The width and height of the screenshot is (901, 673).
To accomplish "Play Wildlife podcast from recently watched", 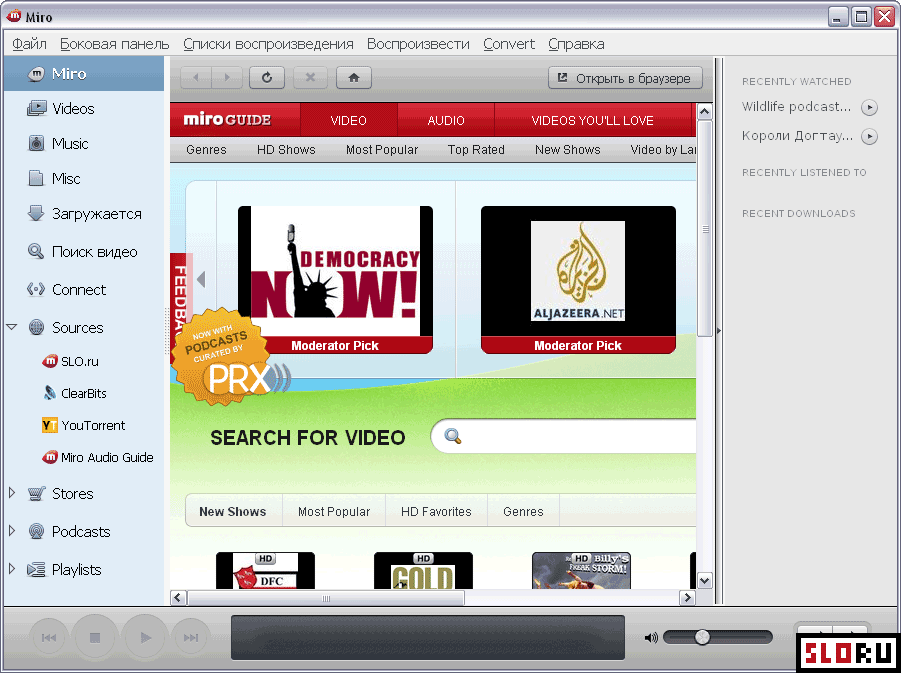I will point(869,107).
